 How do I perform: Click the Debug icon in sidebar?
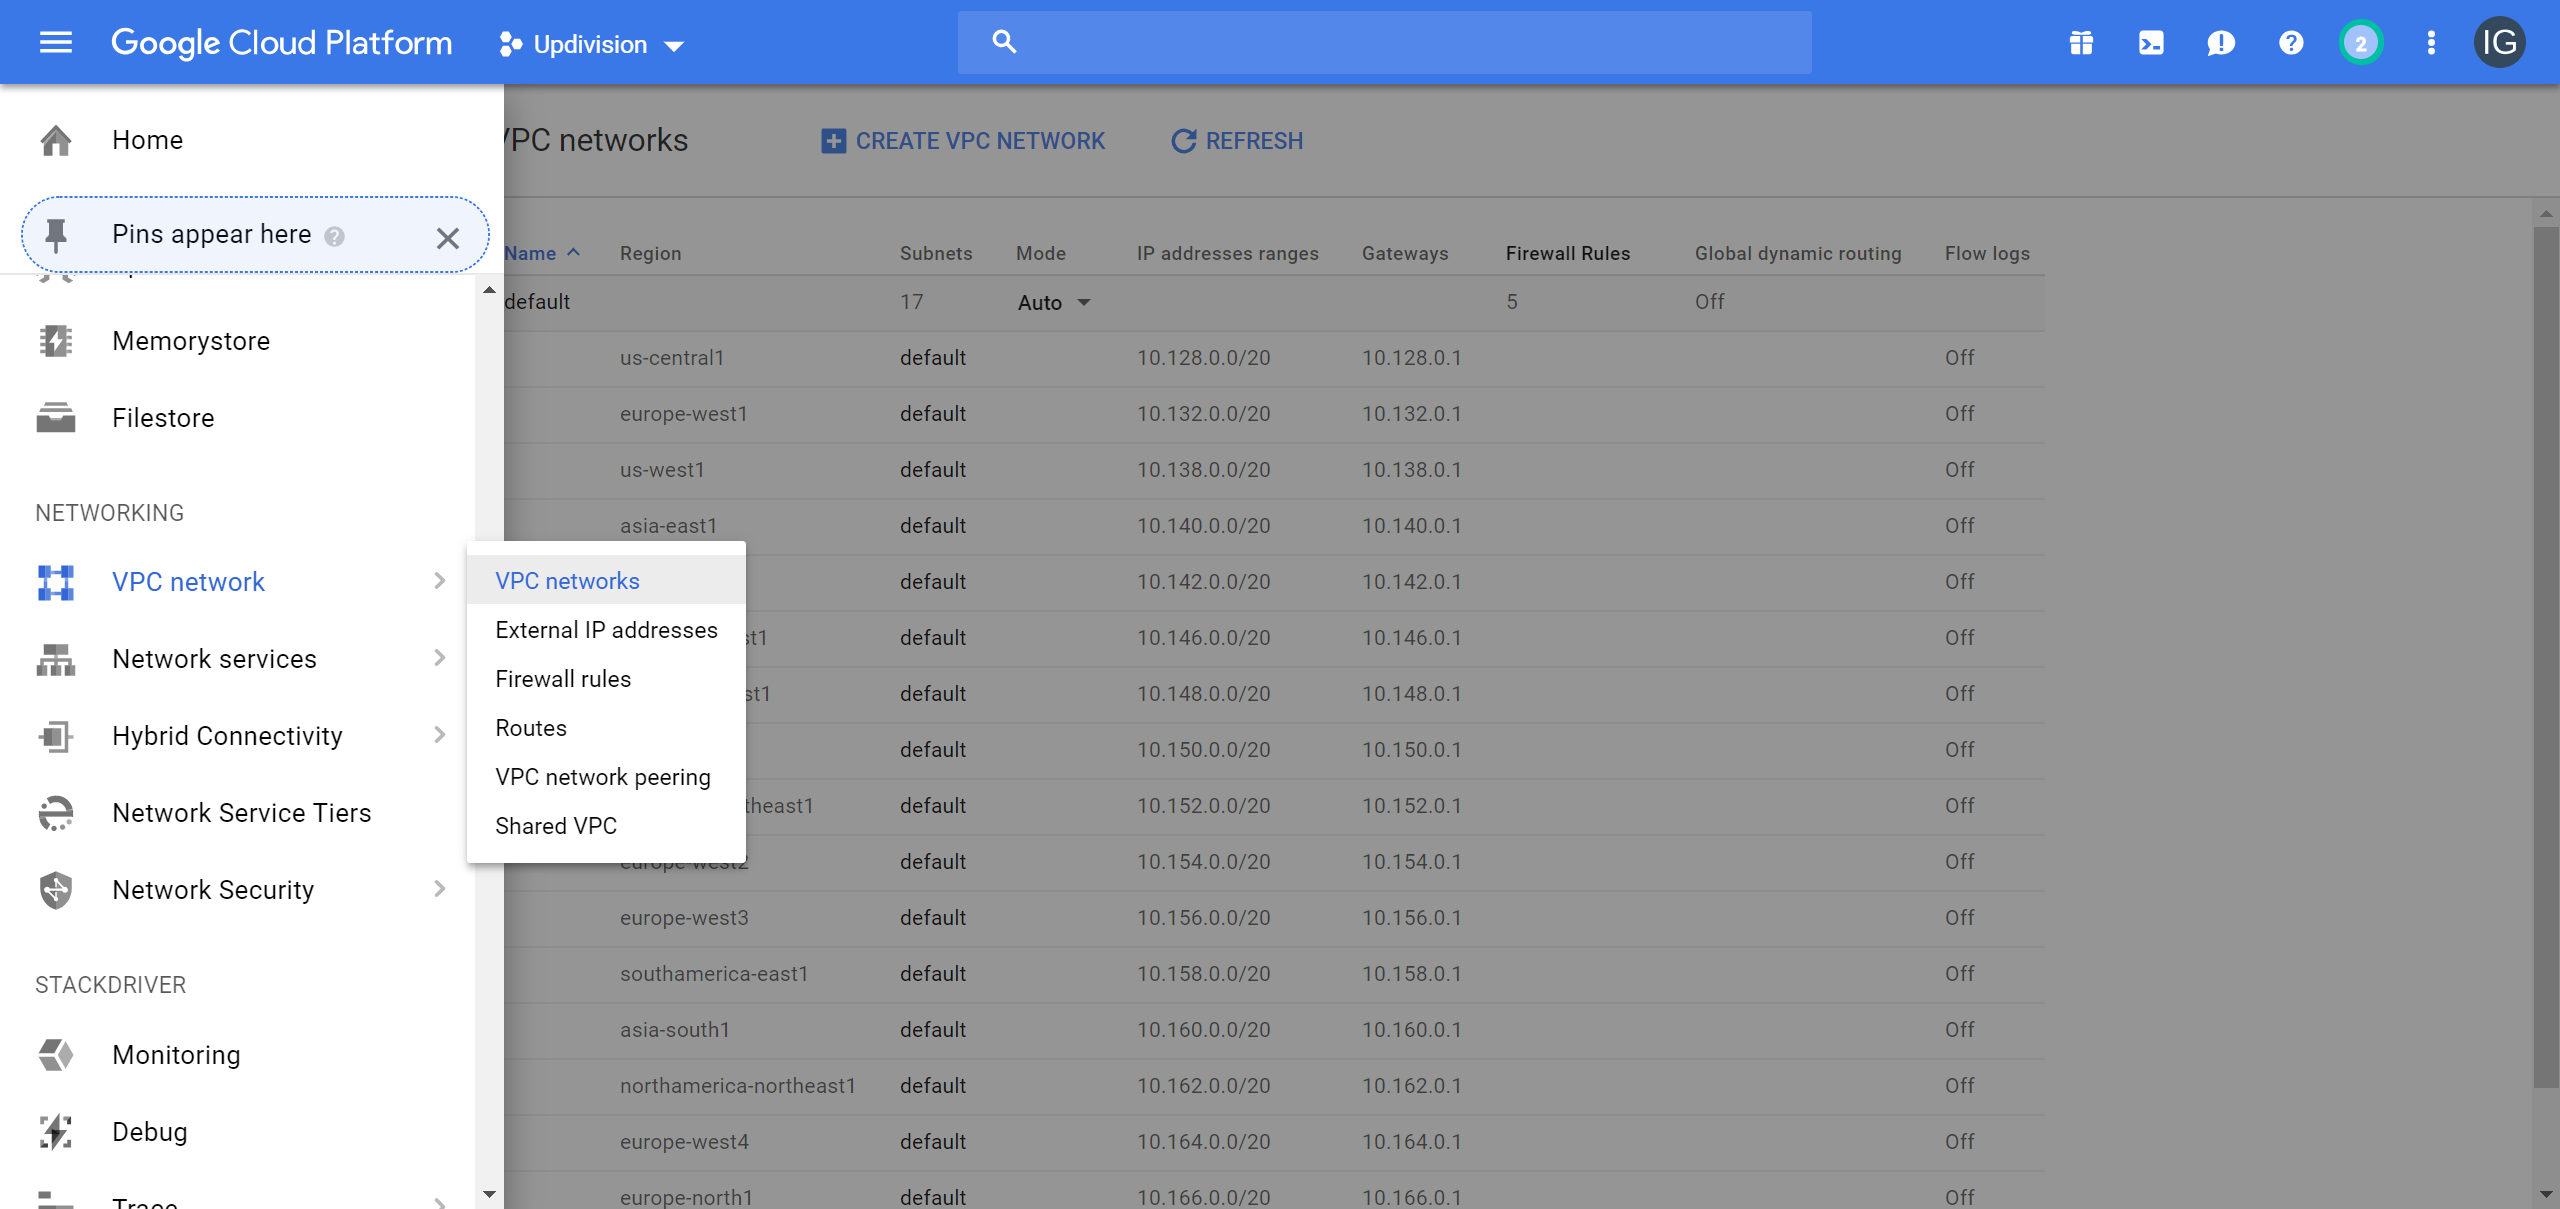(x=56, y=1132)
